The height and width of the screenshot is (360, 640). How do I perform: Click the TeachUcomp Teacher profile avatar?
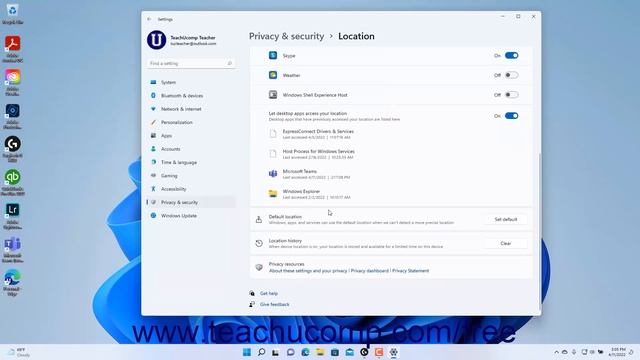pos(156,40)
